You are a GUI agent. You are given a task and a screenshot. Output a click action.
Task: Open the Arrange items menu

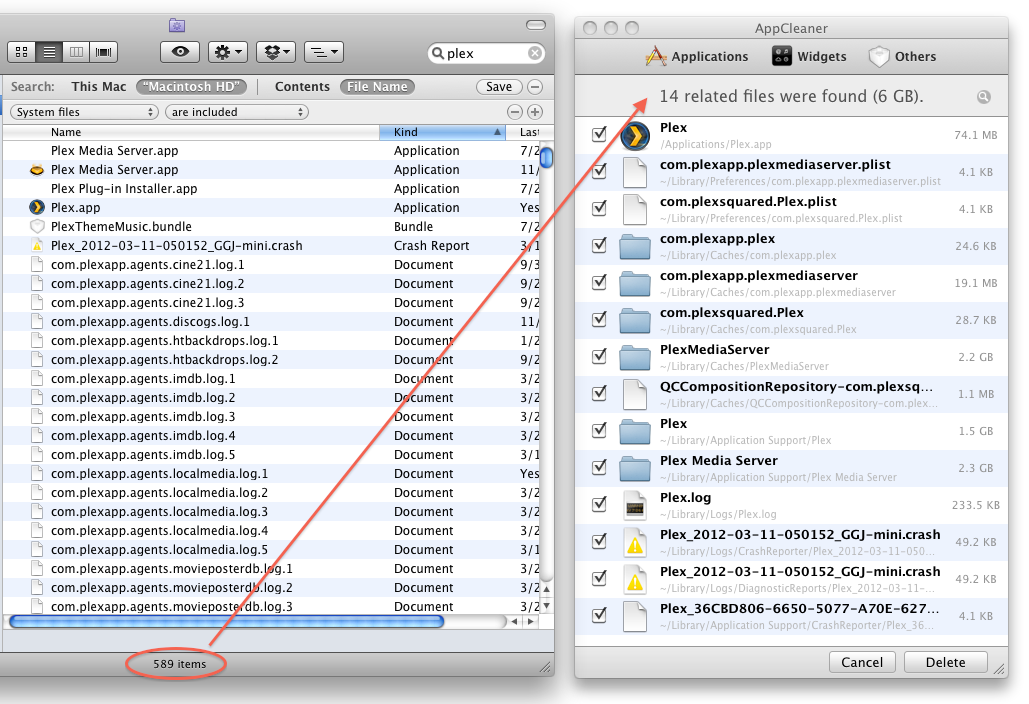click(x=324, y=52)
